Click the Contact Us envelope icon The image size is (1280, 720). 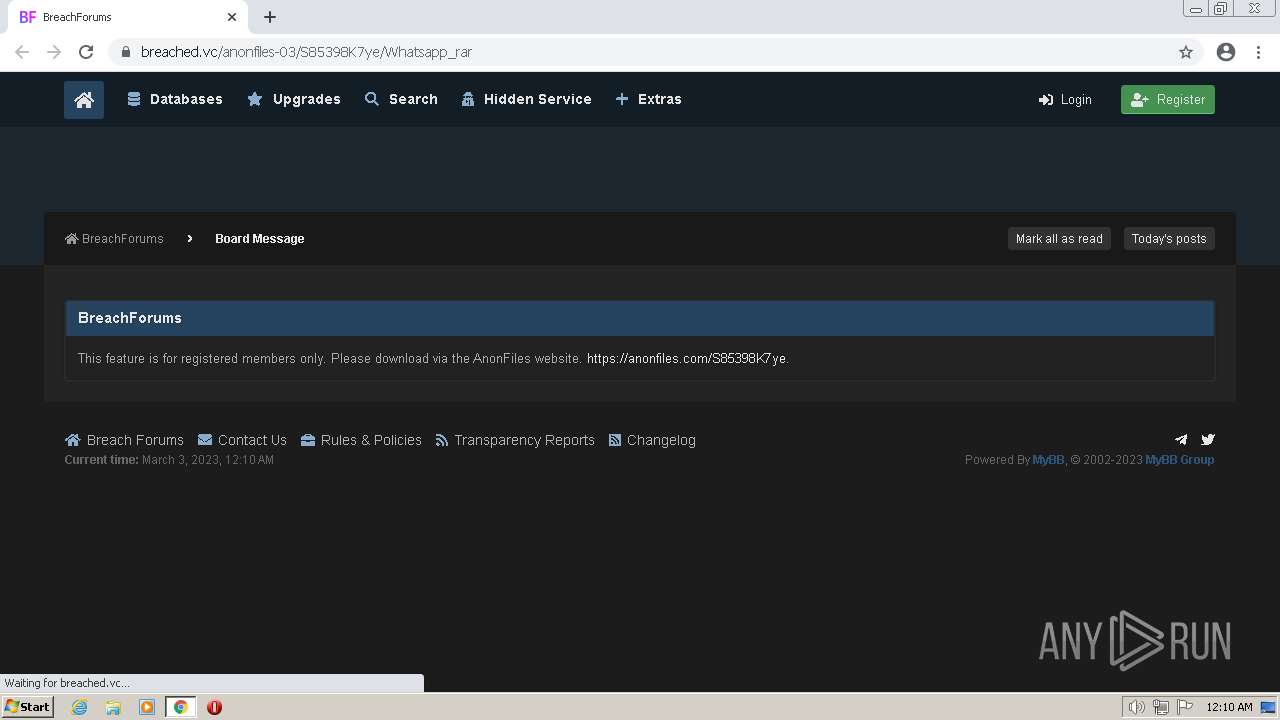click(x=205, y=440)
